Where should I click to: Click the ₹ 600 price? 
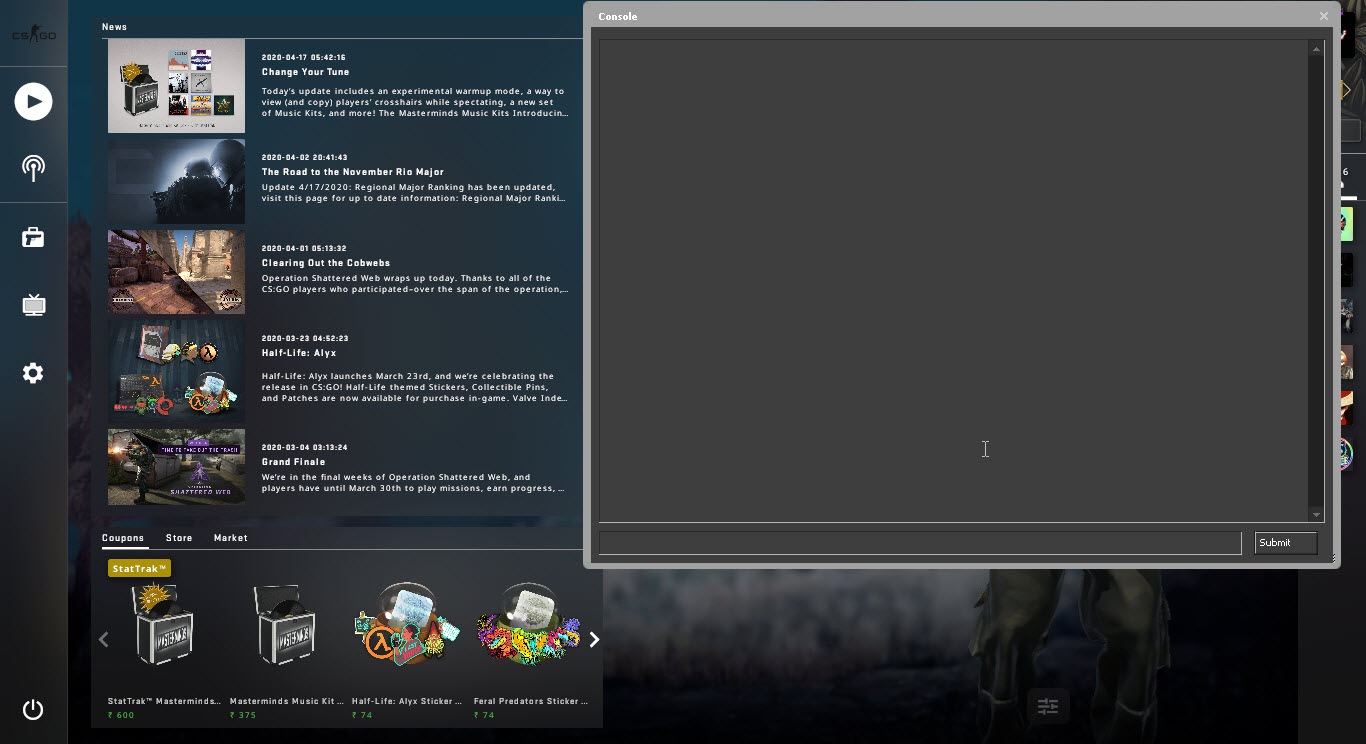(121, 715)
